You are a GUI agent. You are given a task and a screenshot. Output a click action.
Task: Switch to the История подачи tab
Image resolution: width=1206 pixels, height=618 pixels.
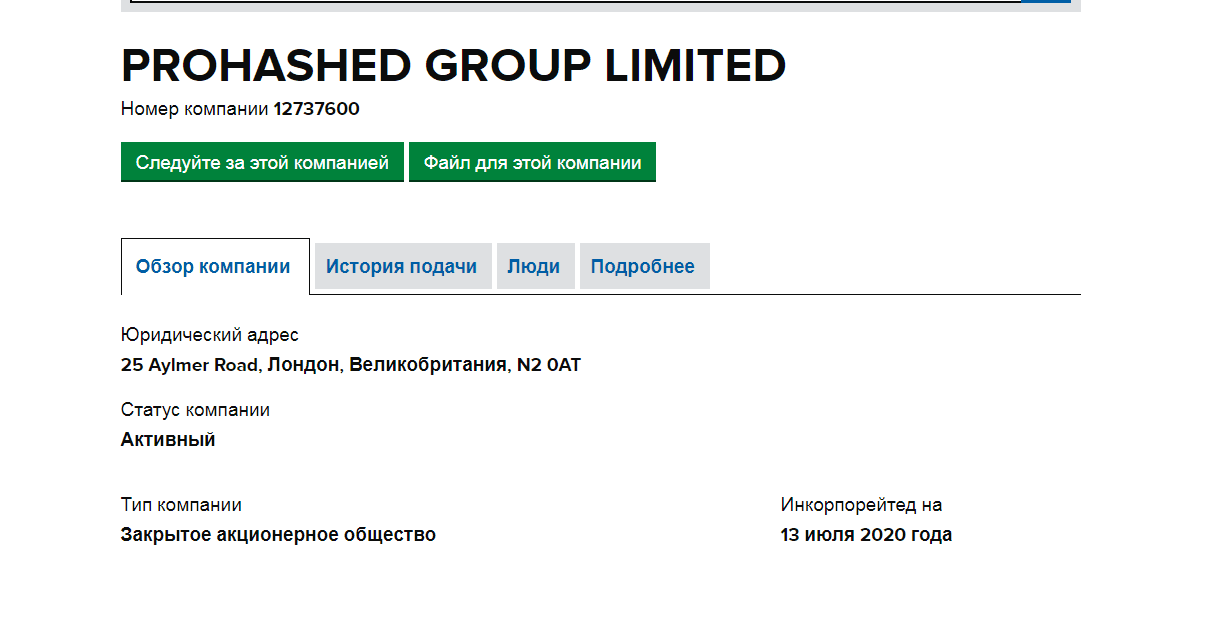pos(402,267)
